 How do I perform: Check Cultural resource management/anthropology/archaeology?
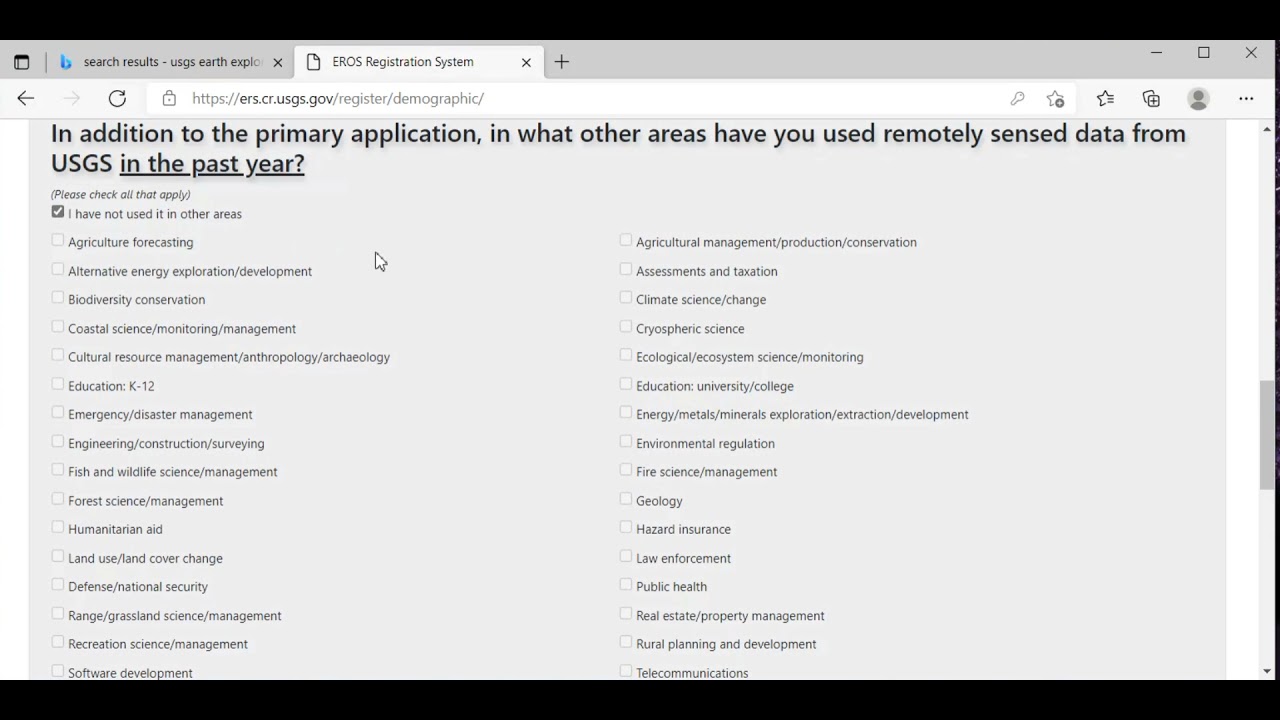coord(58,355)
